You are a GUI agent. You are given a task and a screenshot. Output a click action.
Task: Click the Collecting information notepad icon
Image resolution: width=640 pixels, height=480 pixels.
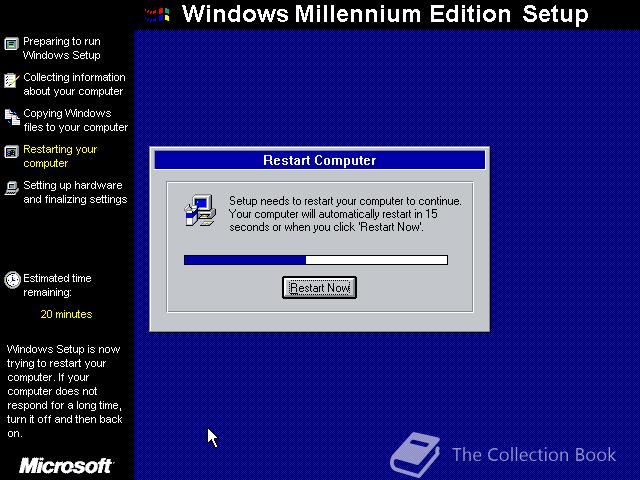(x=11, y=80)
